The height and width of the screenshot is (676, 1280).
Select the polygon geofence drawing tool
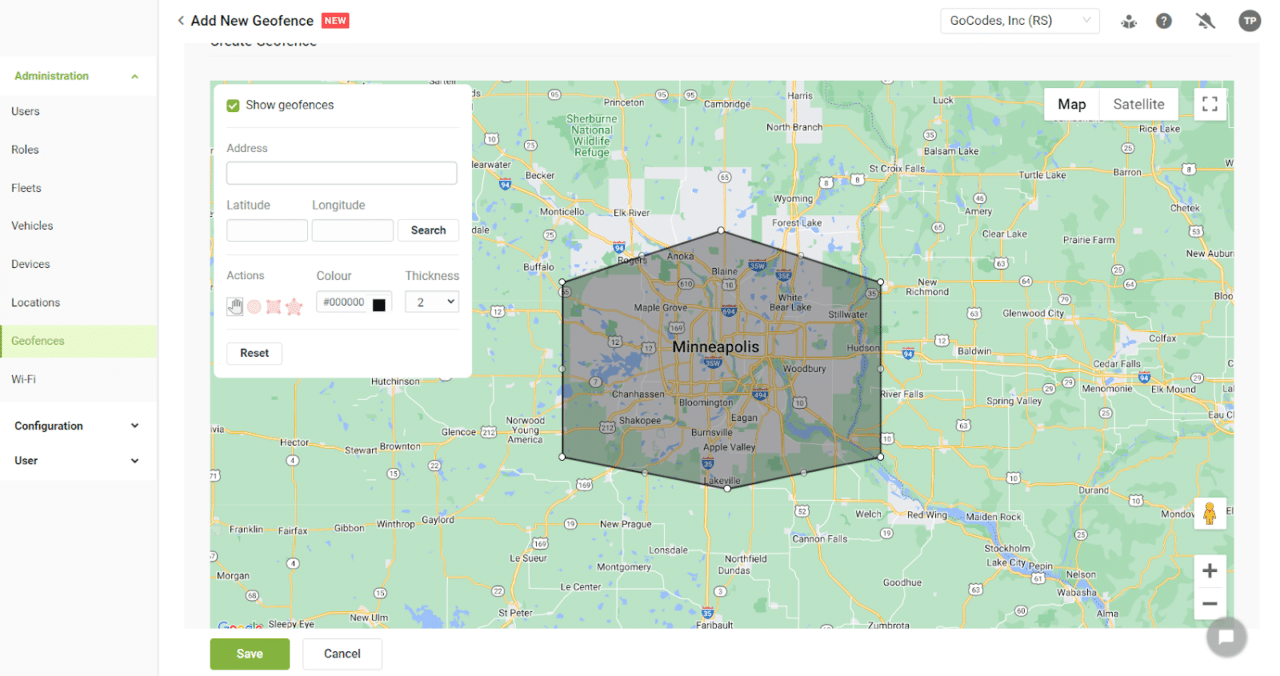(x=274, y=306)
